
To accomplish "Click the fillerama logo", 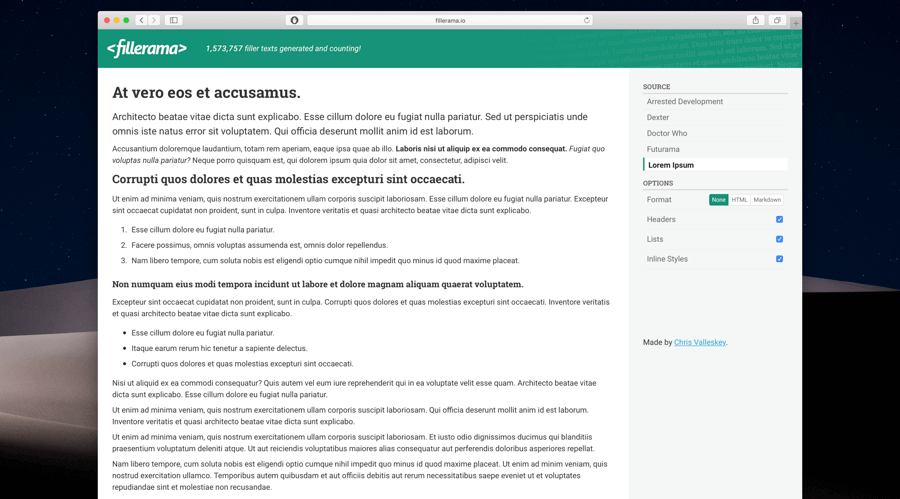I will tap(147, 49).
